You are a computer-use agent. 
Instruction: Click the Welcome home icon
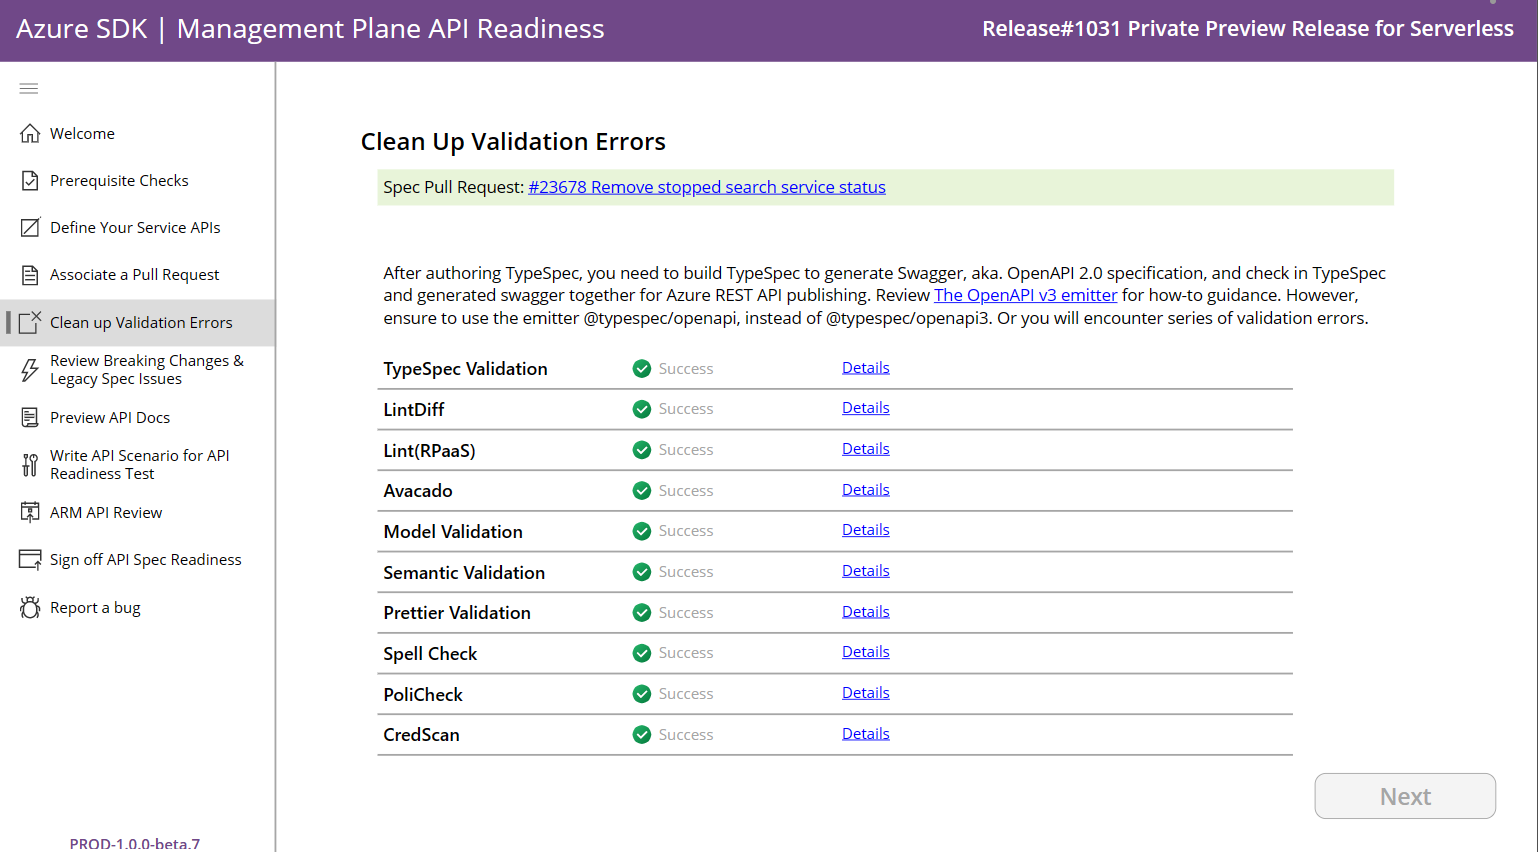pyautogui.click(x=28, y=132)
